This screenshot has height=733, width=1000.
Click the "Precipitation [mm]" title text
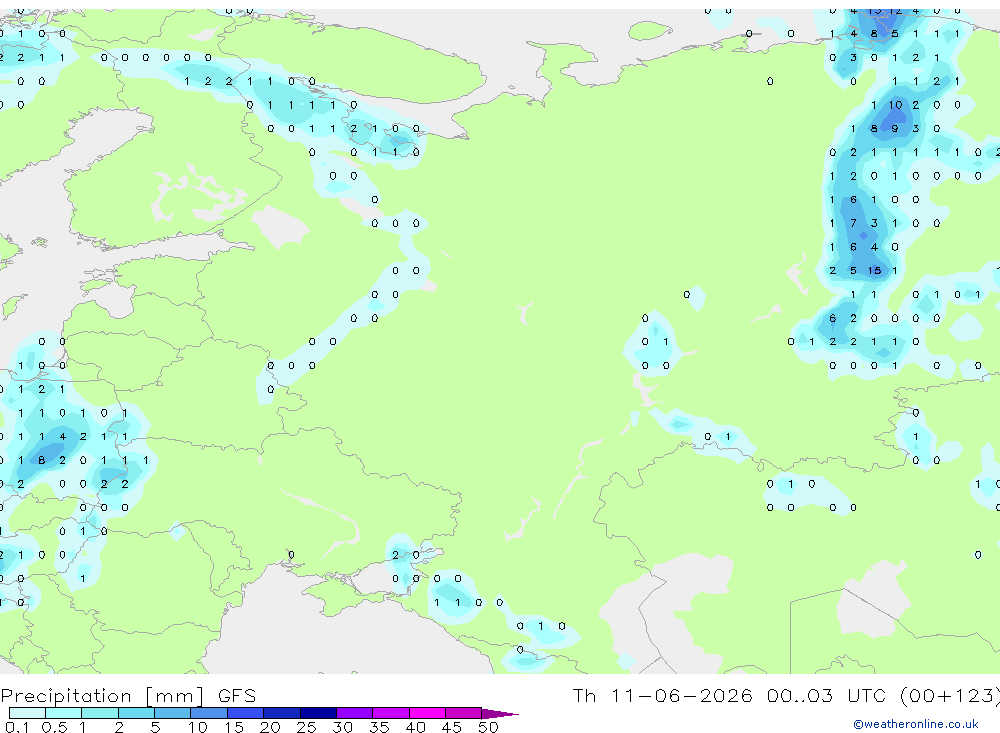[x=102, y=696]
